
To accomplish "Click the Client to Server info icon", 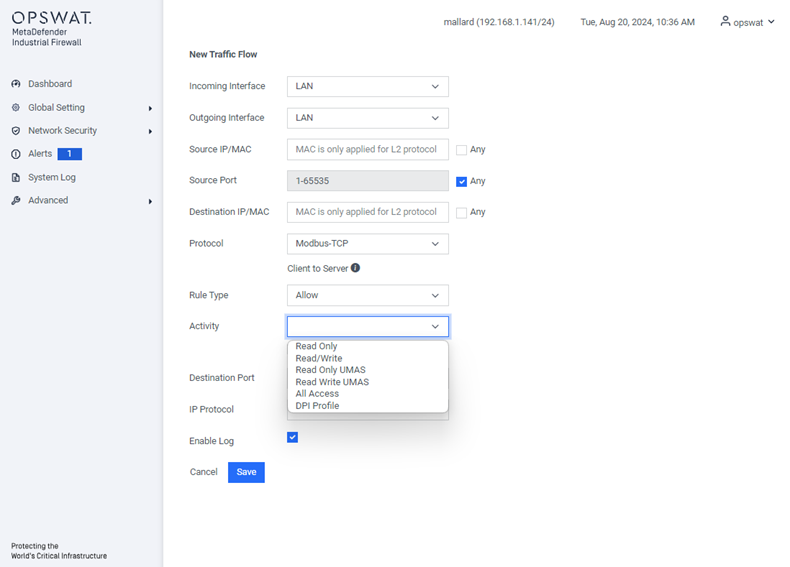I will (355, 268).
